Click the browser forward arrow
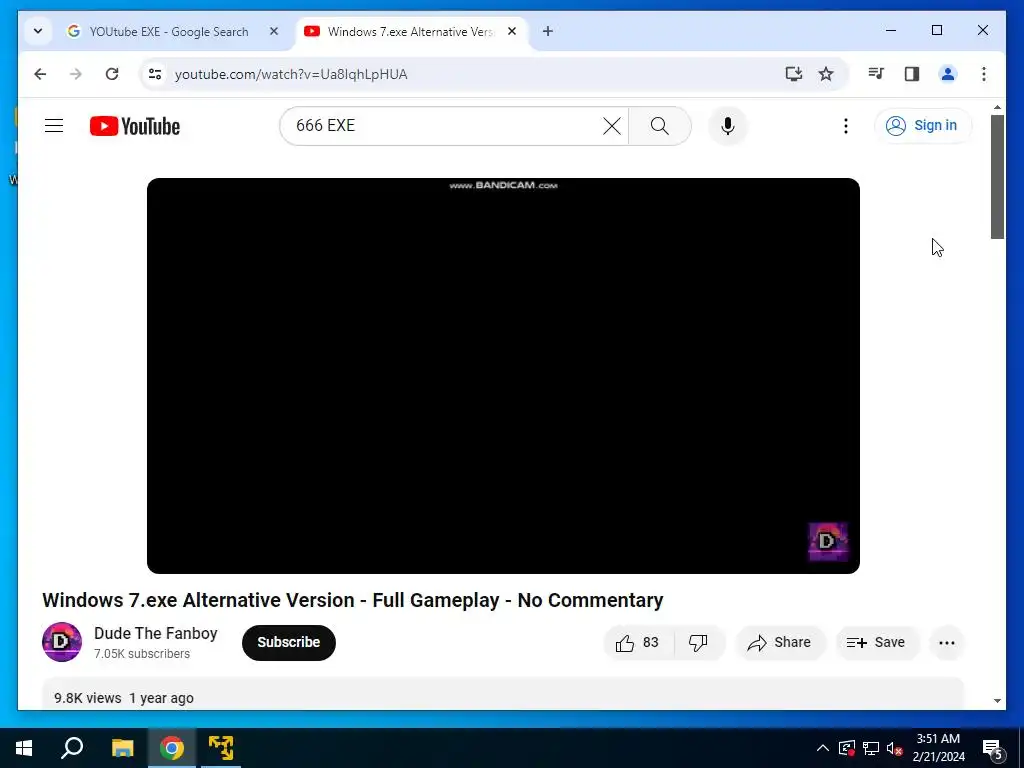Screen dimensions: 1024x768 [x=76, y=74]
